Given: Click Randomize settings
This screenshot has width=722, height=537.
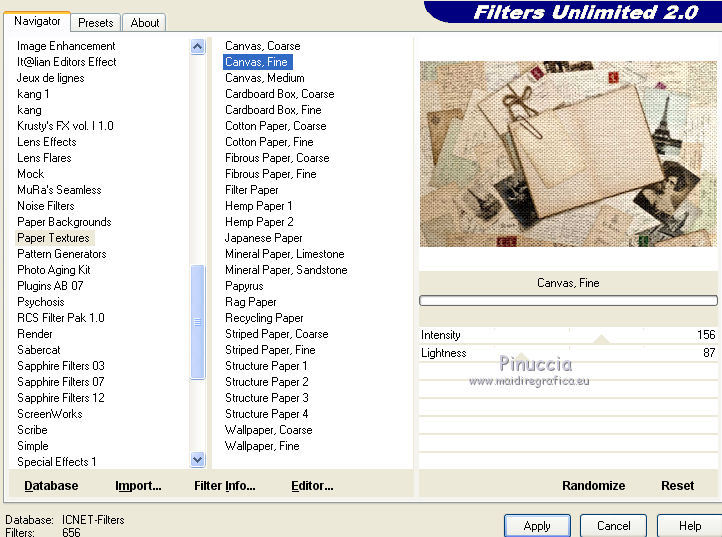Looking at the screenshot, I should [594, 485].
